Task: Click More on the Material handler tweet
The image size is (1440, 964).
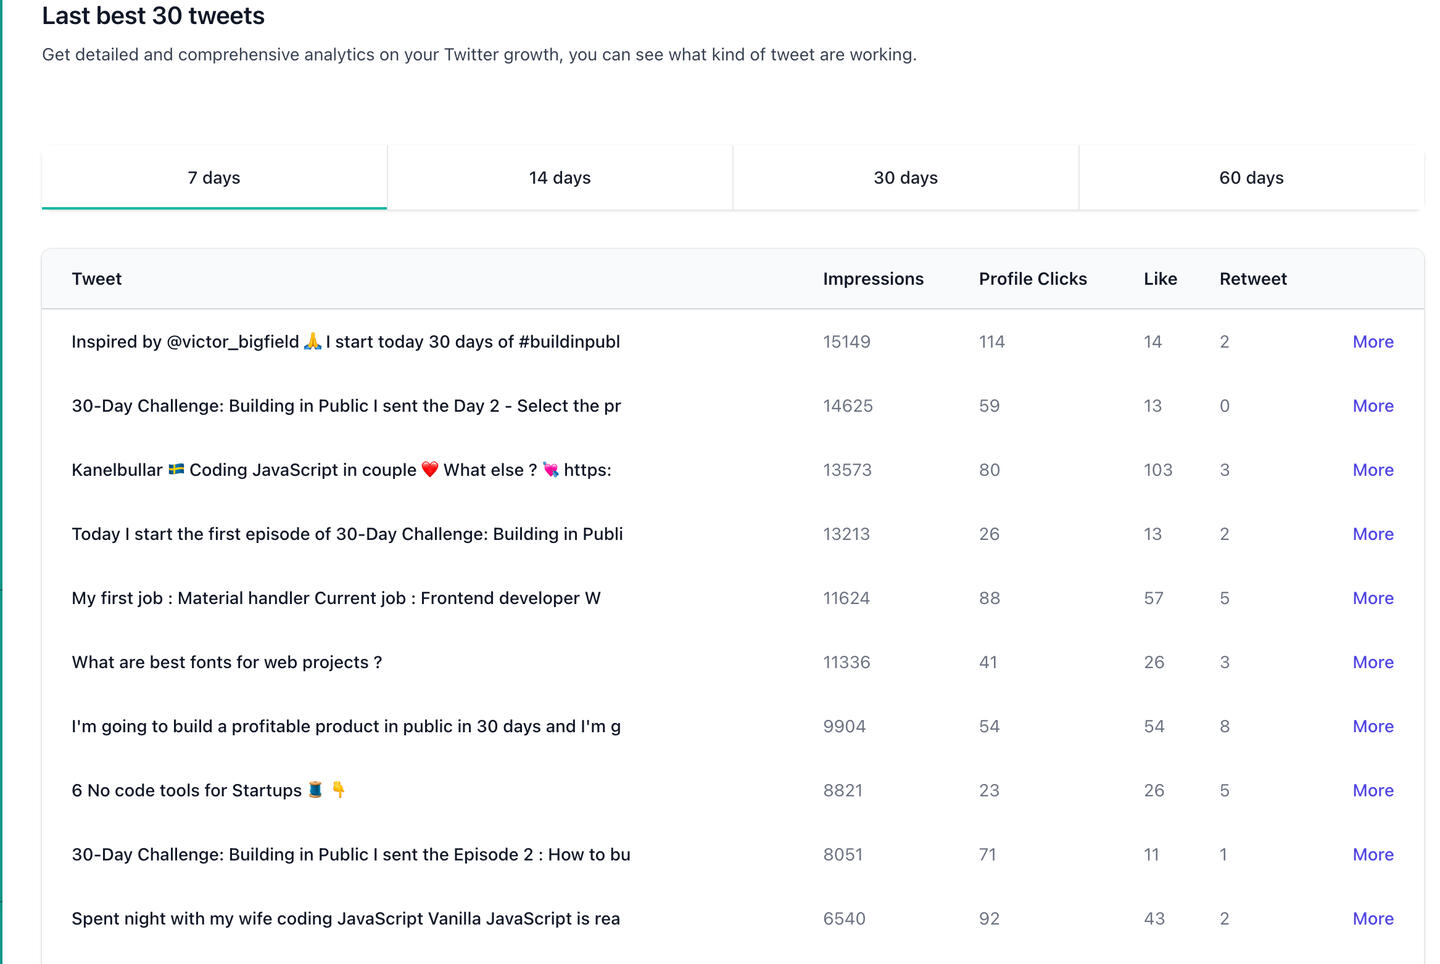Action: point(1373,598)
